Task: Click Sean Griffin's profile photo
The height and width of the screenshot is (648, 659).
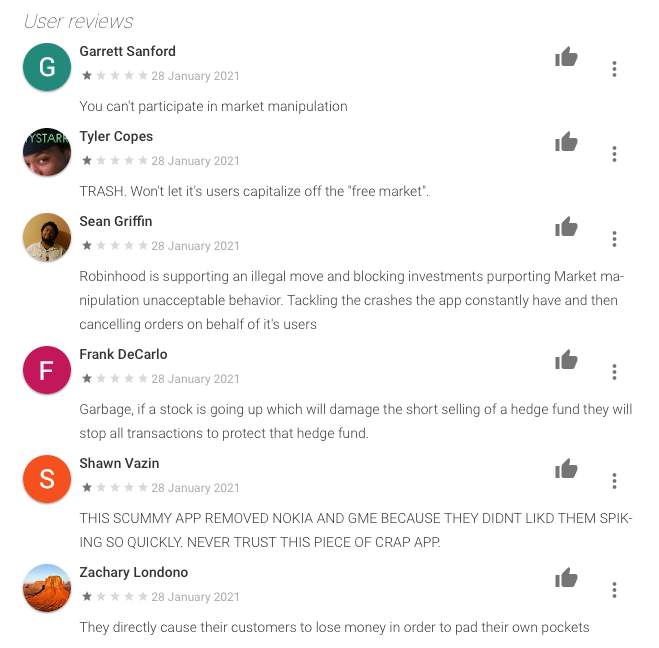Action: tap(47, 237)
